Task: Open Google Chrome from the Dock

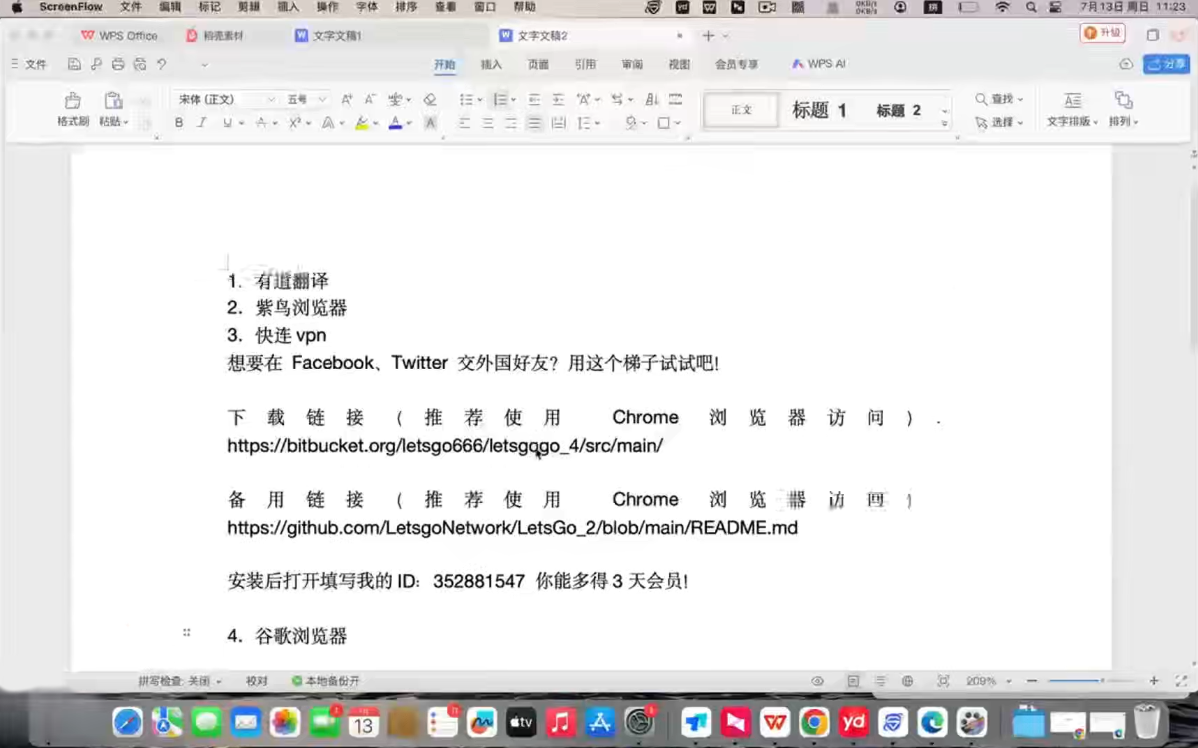Action: pos(814,722)
